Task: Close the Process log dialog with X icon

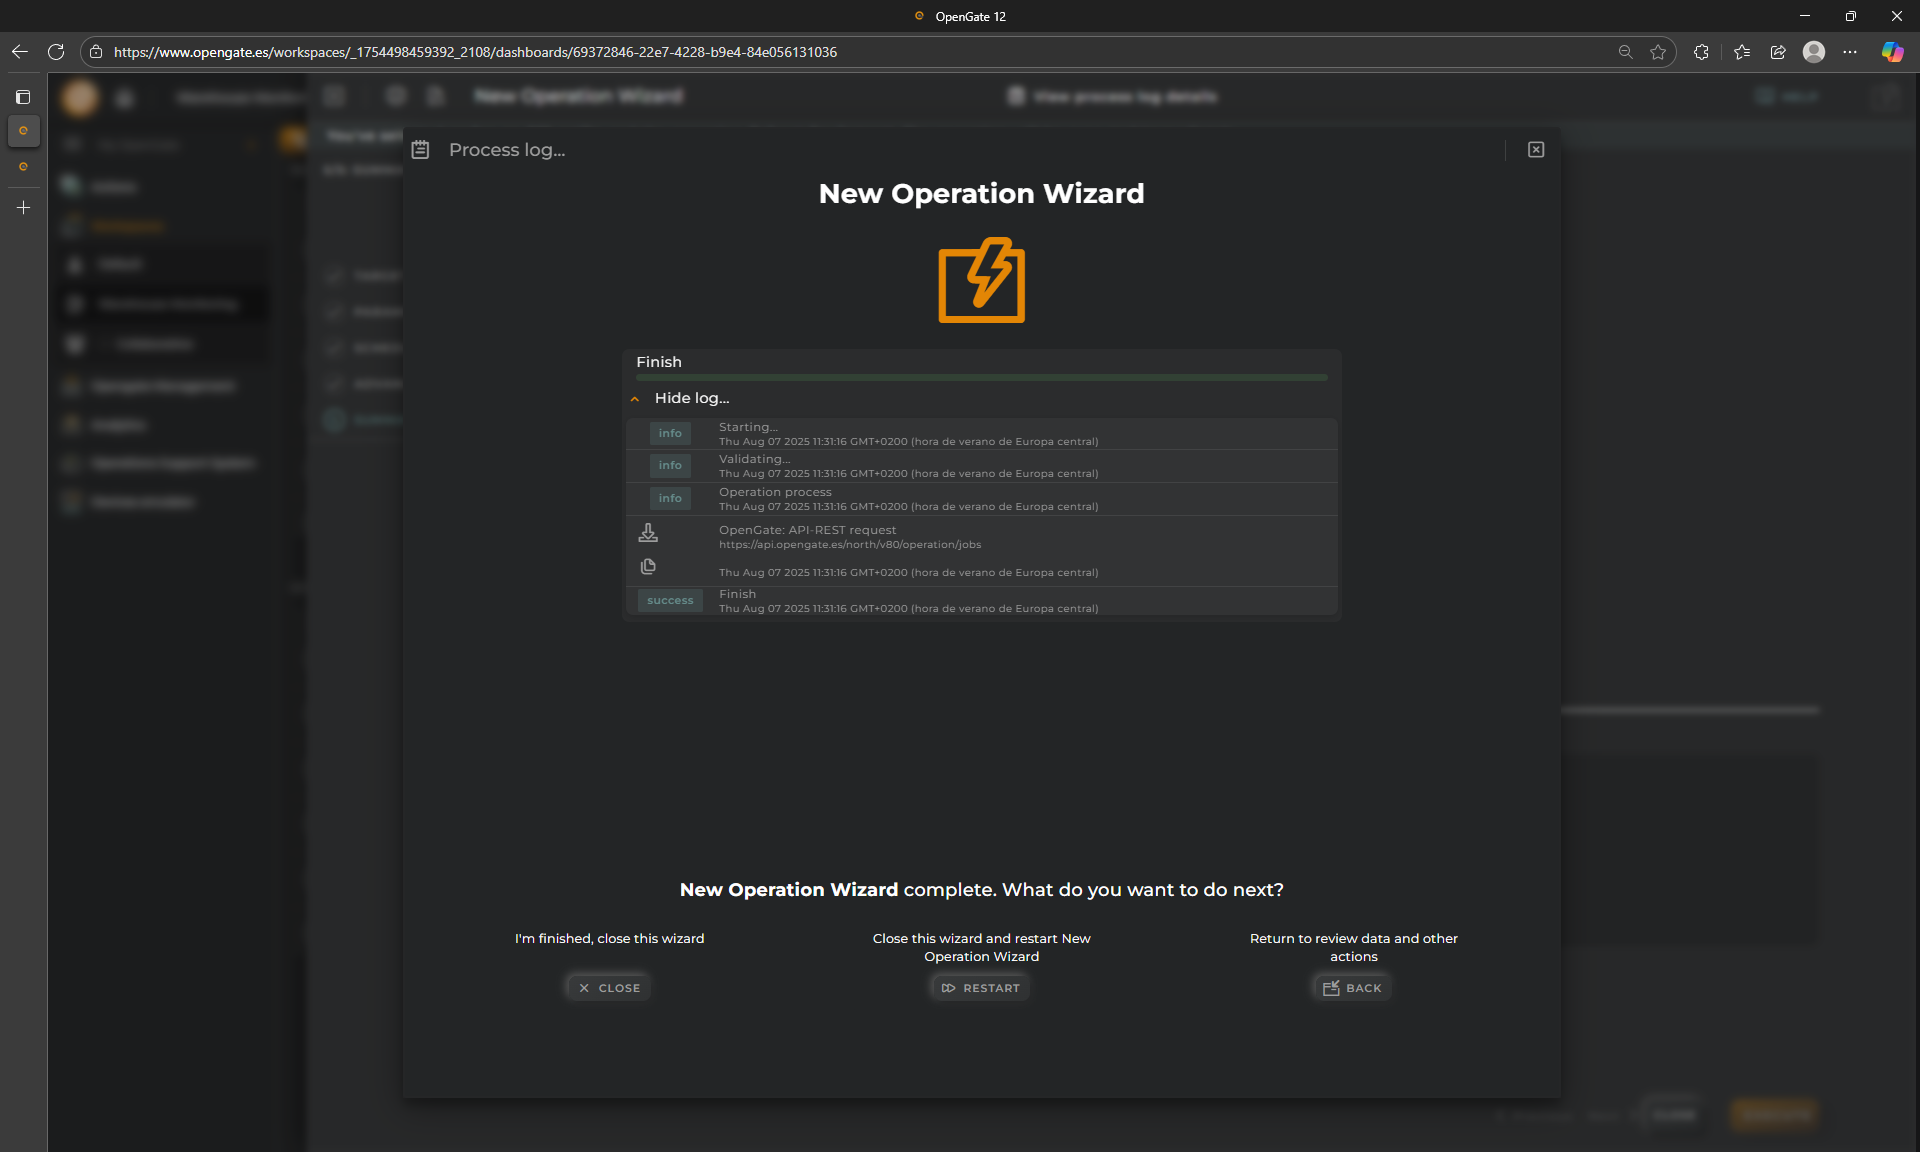Action: pyautogui.click(x=1536, y=150)
